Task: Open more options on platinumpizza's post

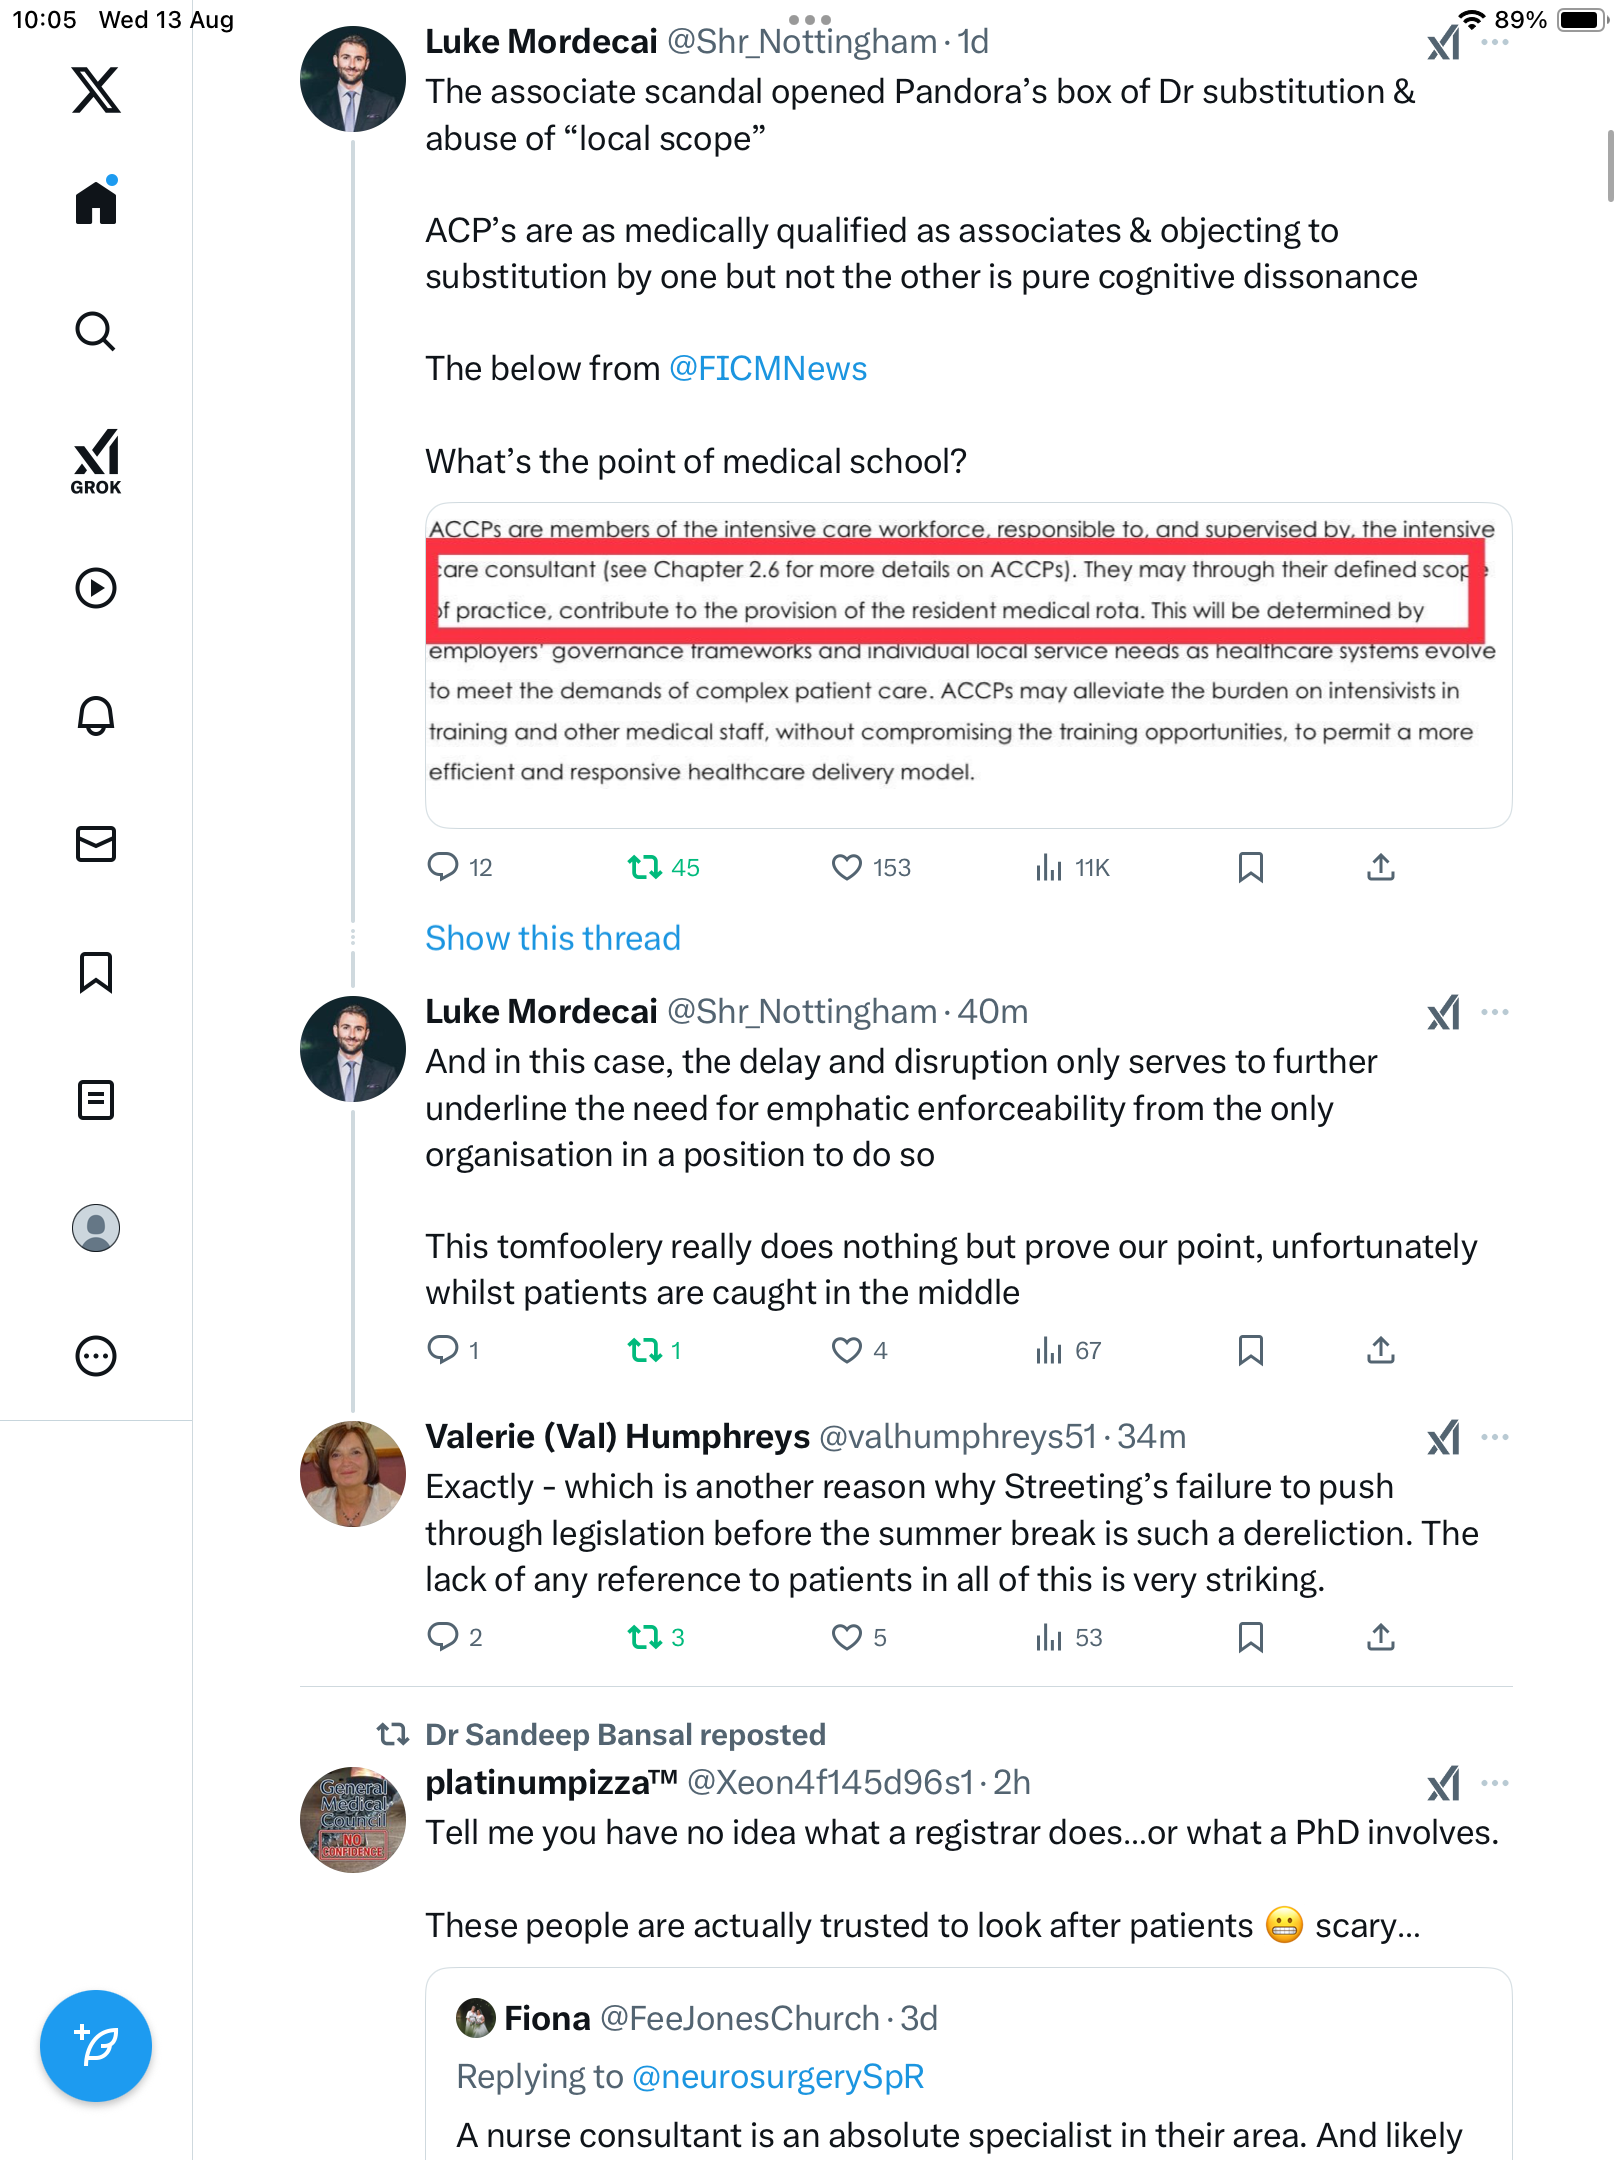Action: click(1494, 1783)
